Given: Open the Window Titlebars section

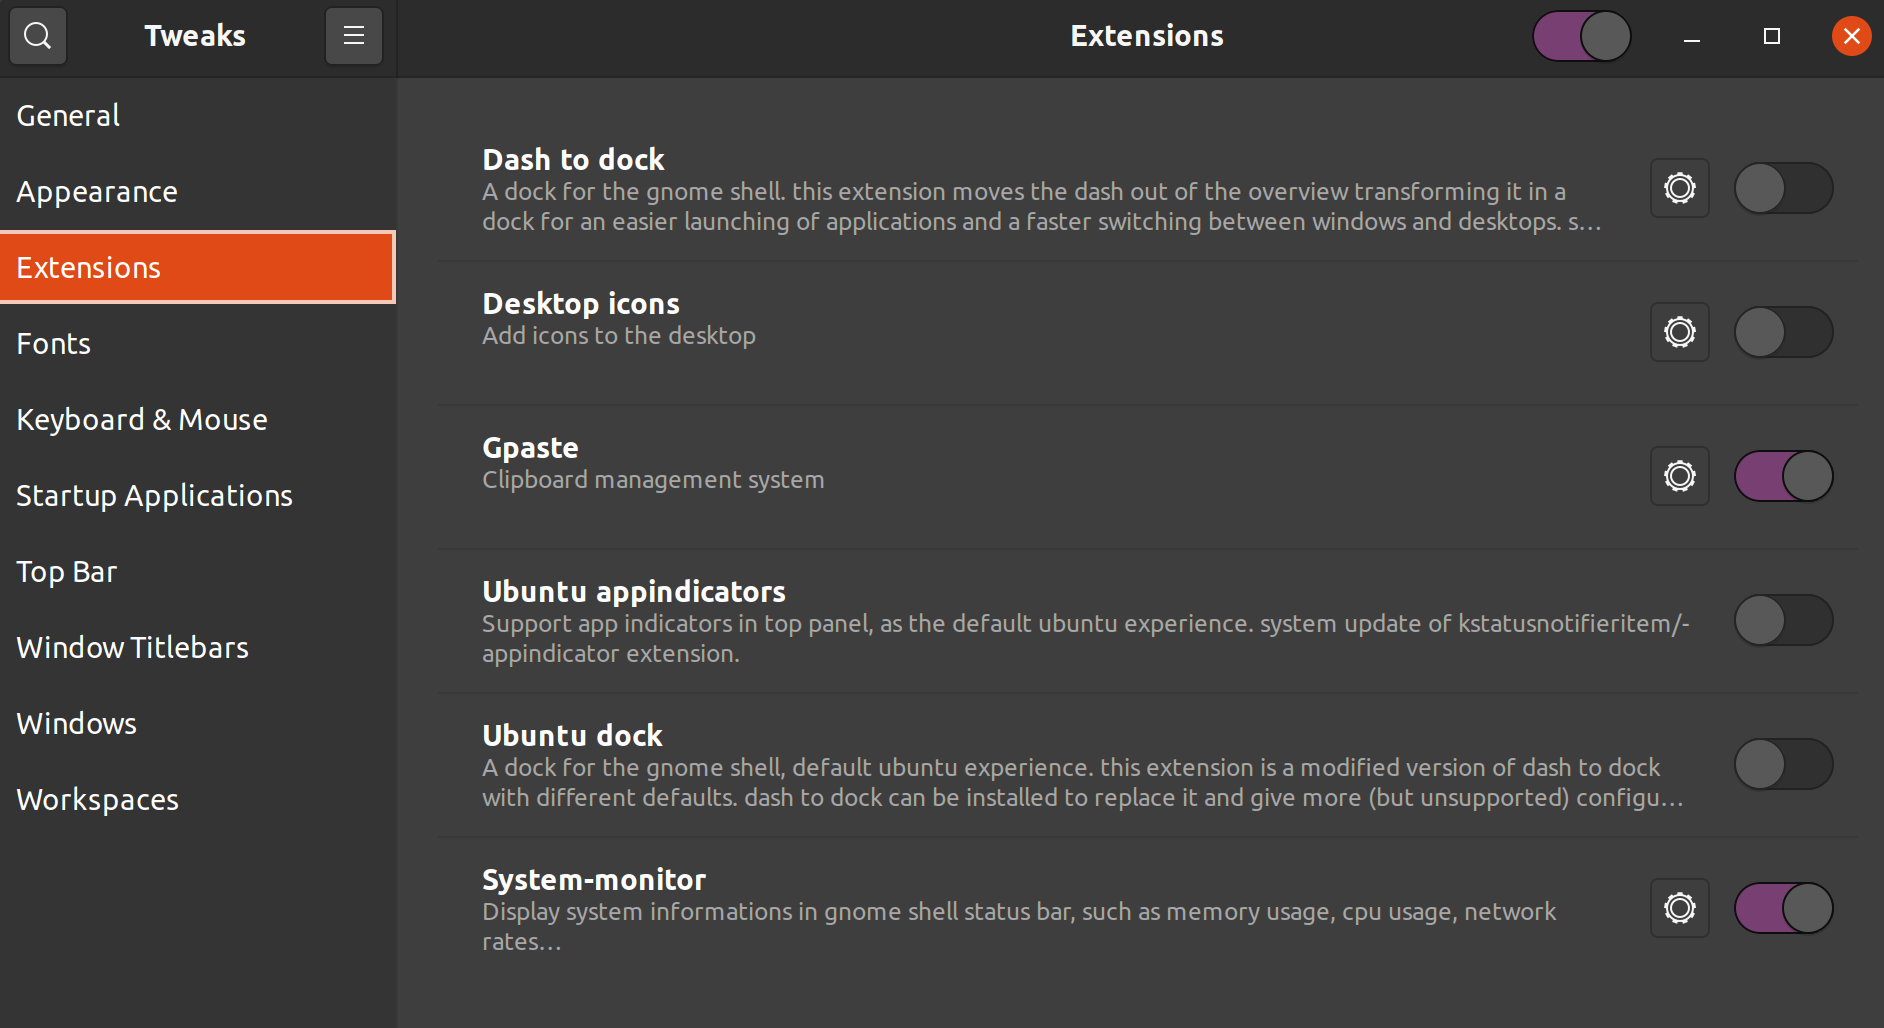Looking at the screenshot, I should tap(132, 647).
